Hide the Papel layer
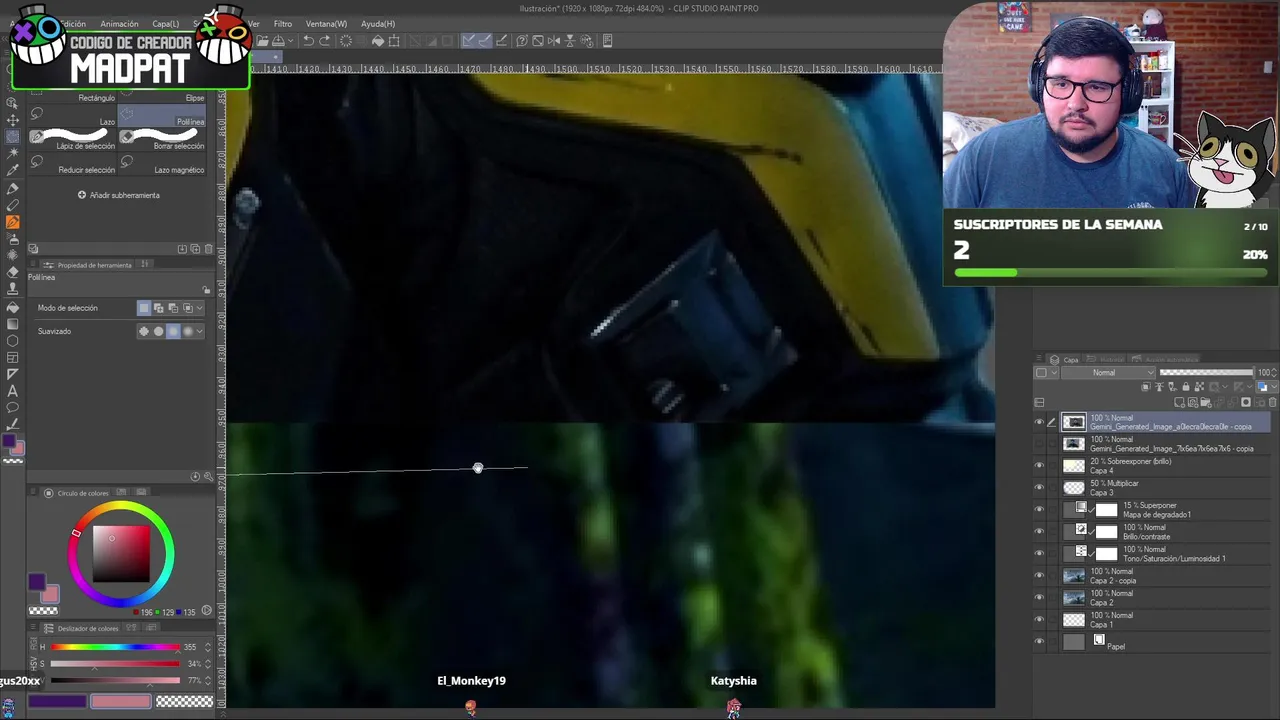 [1039, 642]
